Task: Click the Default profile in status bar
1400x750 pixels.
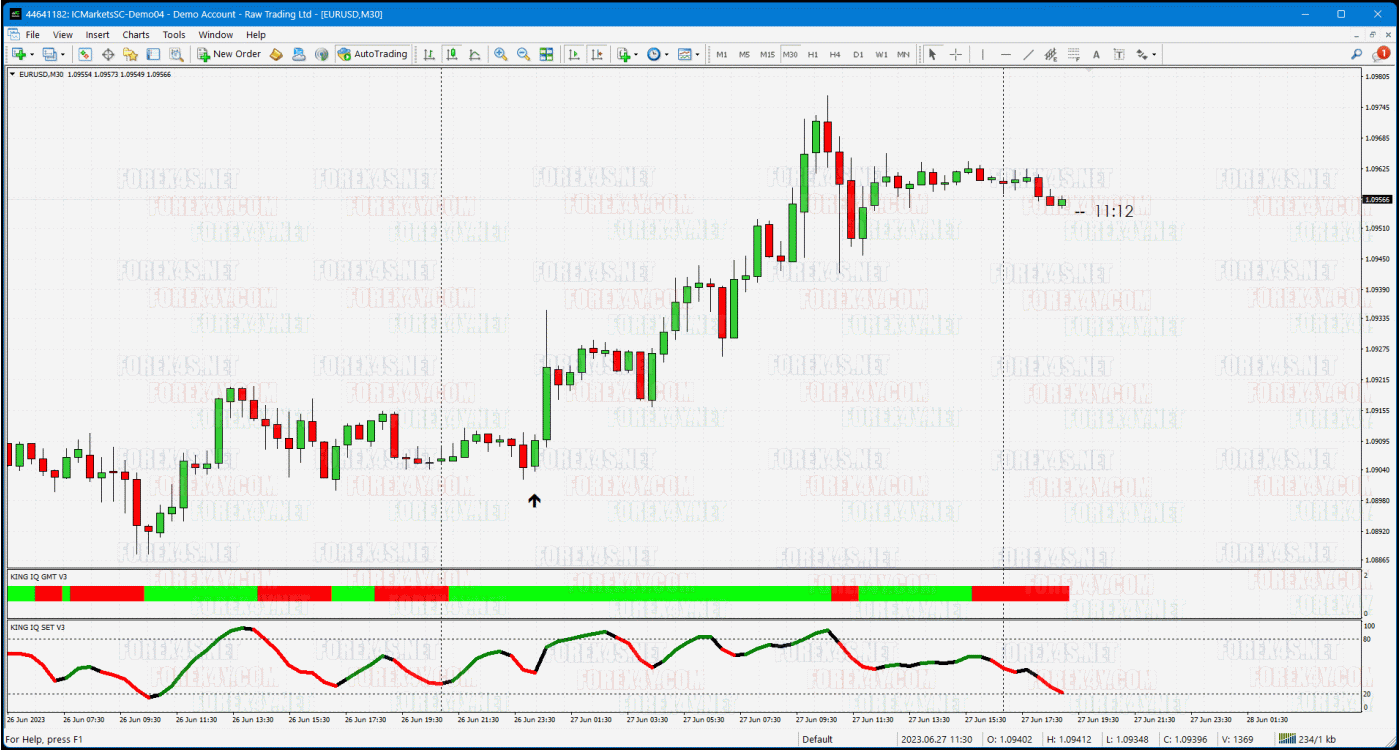Action: [815, 740]
